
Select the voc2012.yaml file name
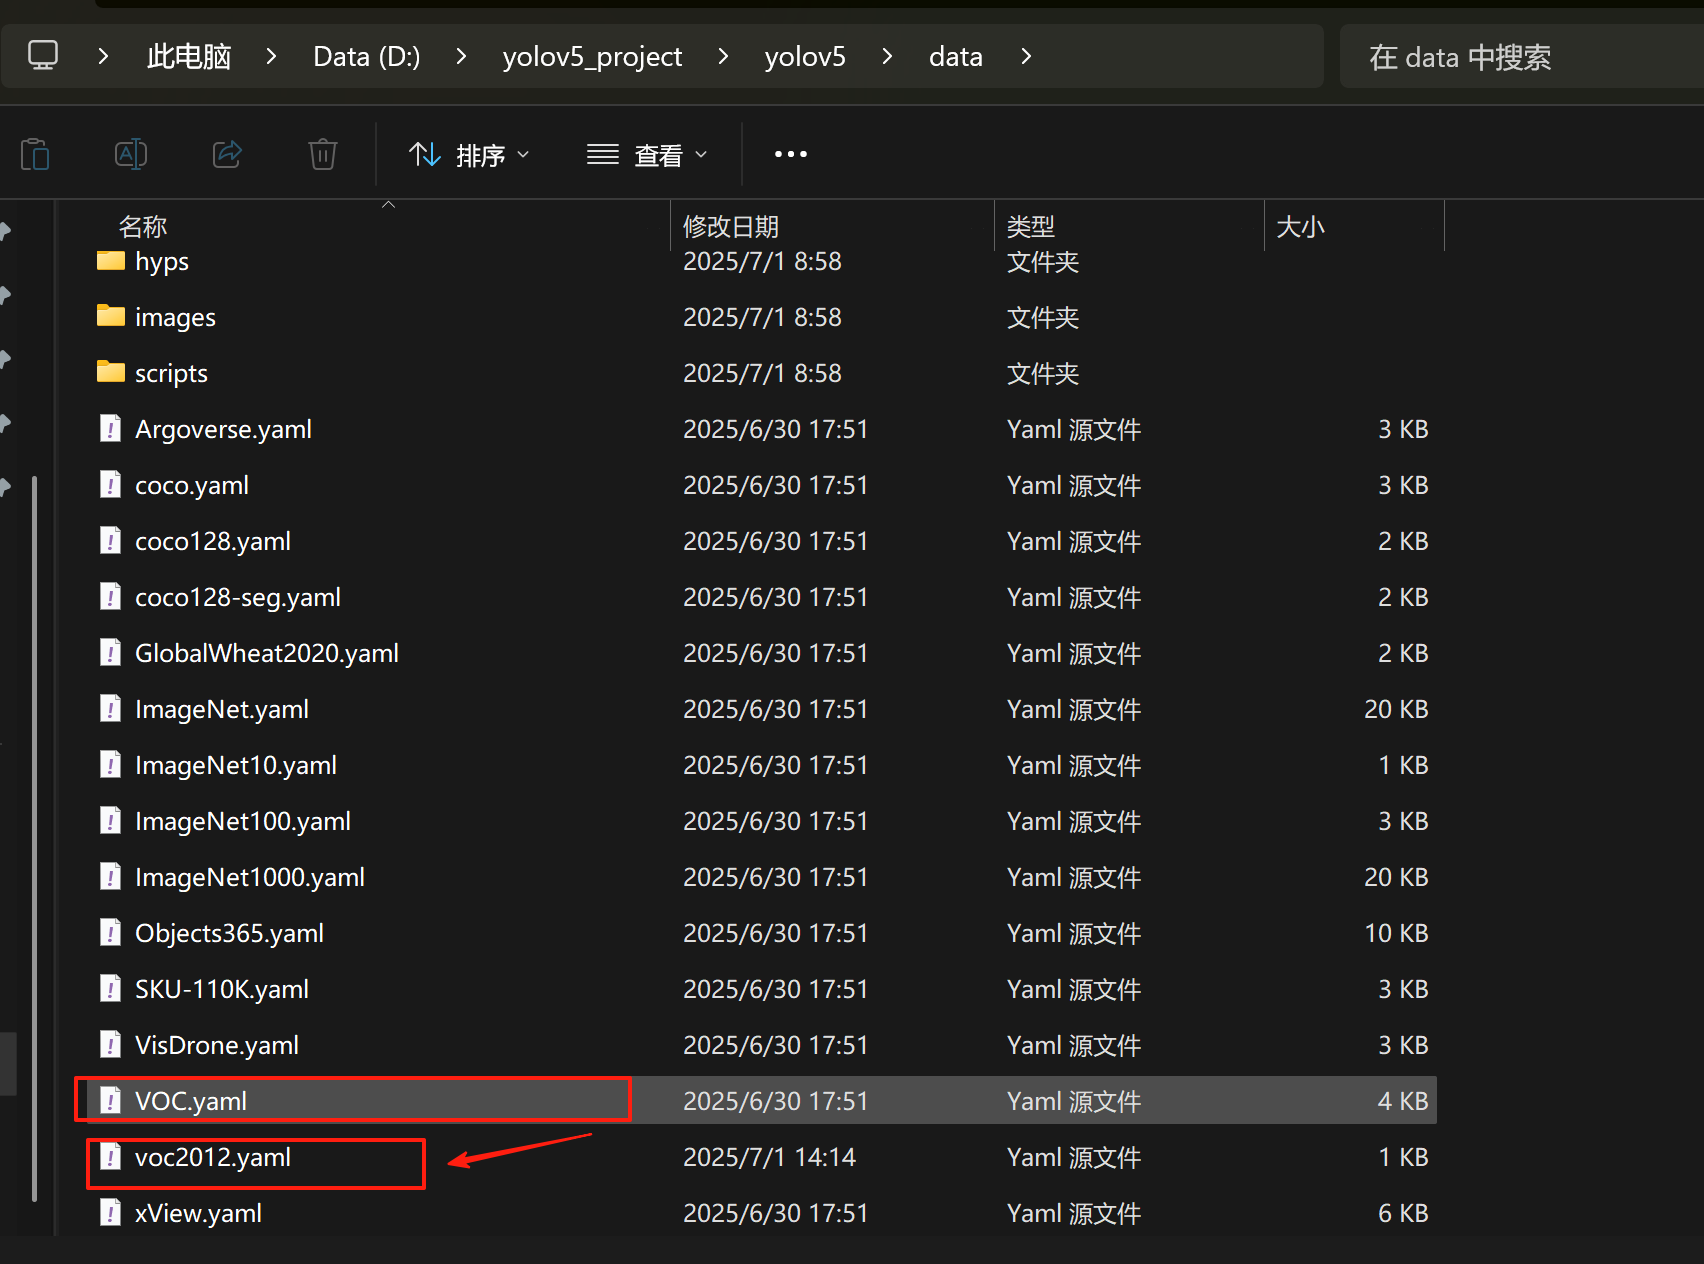coord(213,1157)
